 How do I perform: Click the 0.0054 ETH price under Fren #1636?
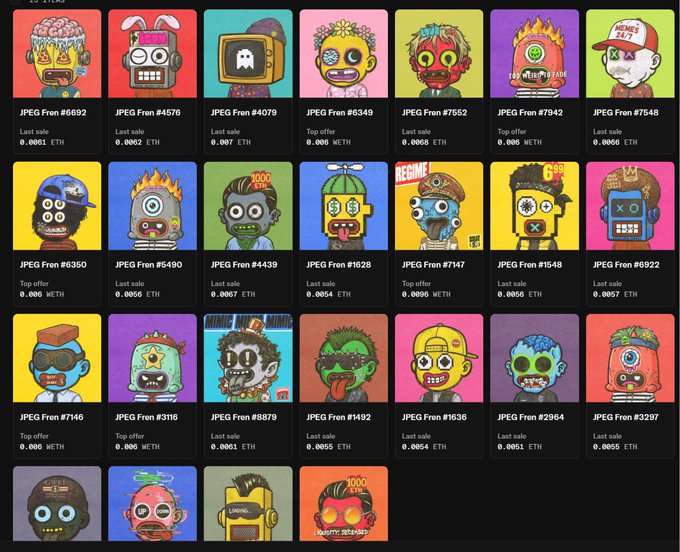pos(424,447)
